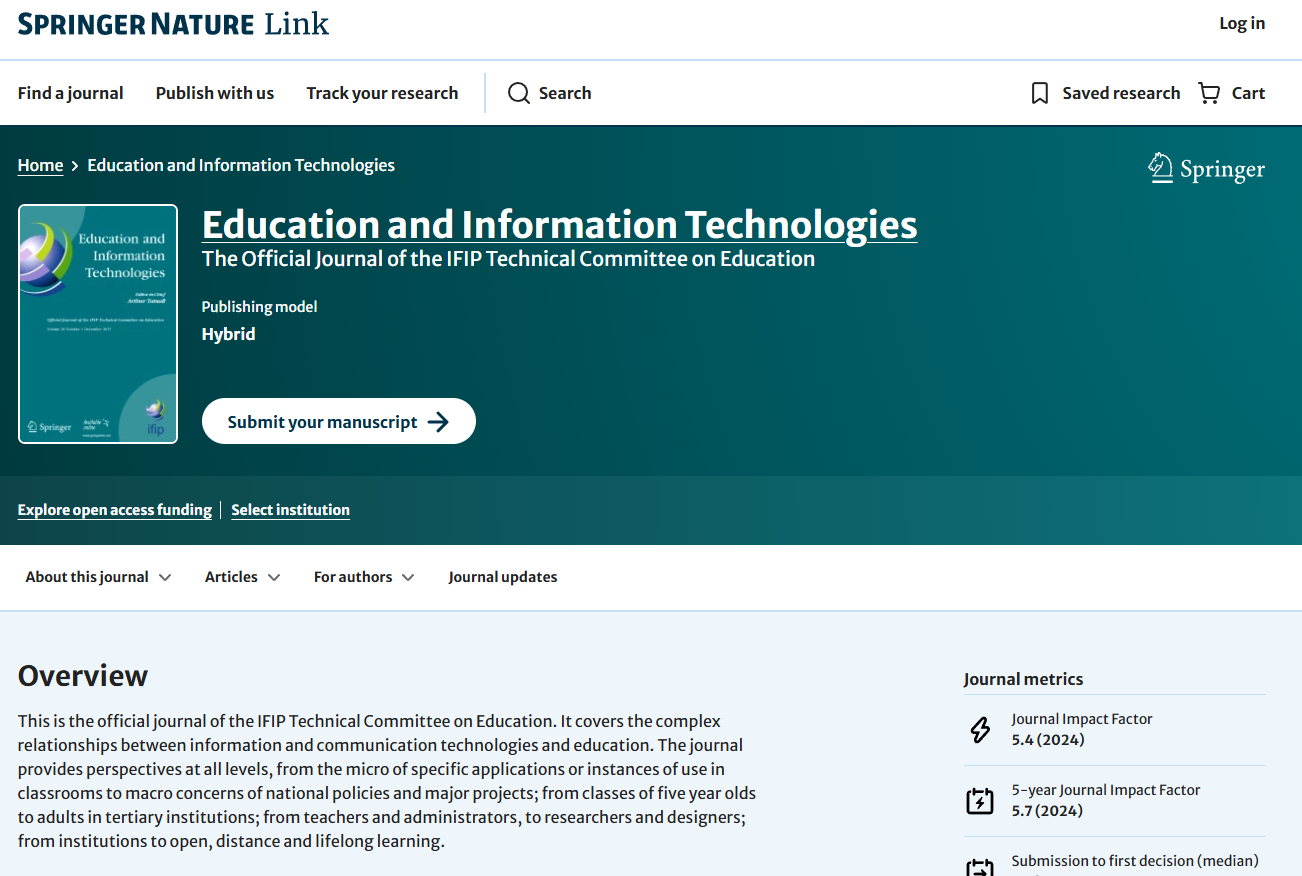Click the journal cover thumbnail
This screenshot has height=876, width=1302.
coord(98,324)
